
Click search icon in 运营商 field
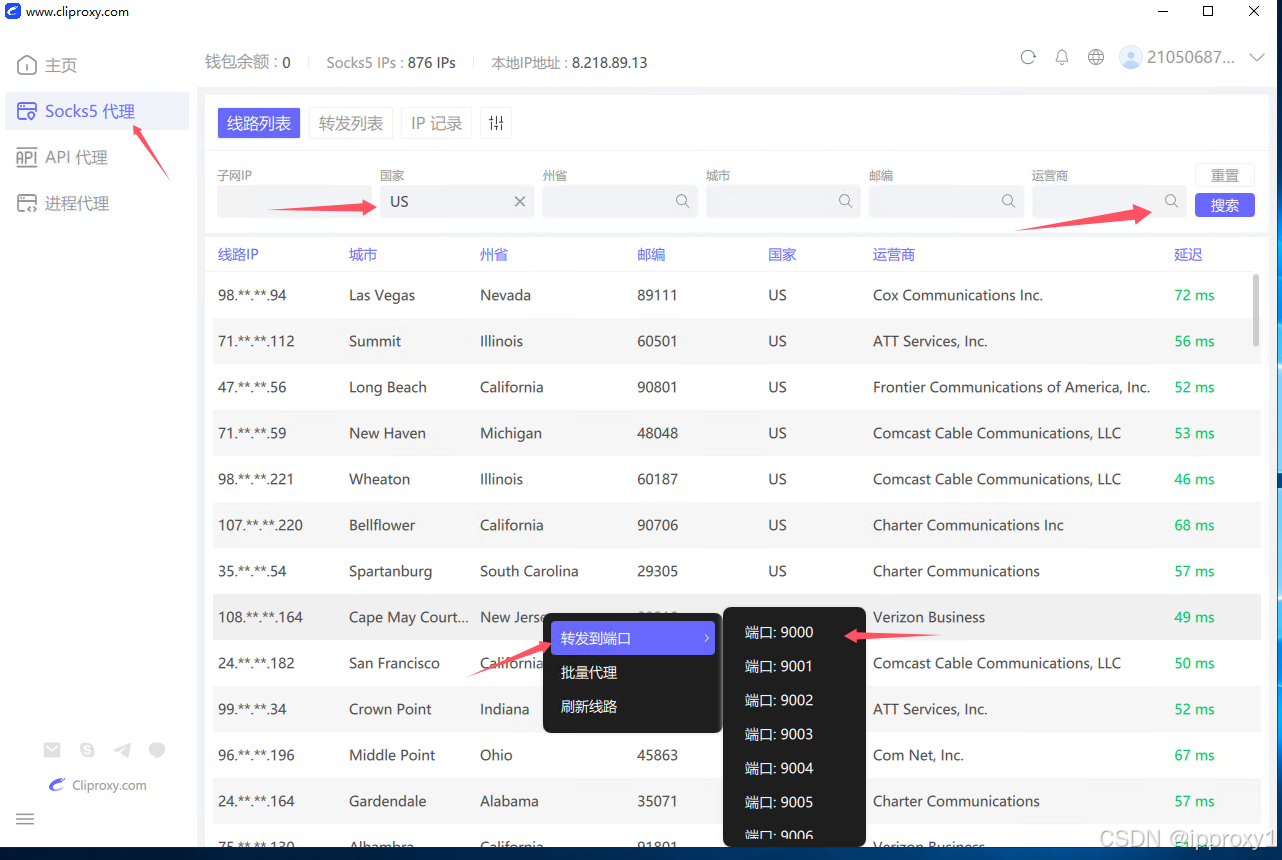[x=1171, y=201]
